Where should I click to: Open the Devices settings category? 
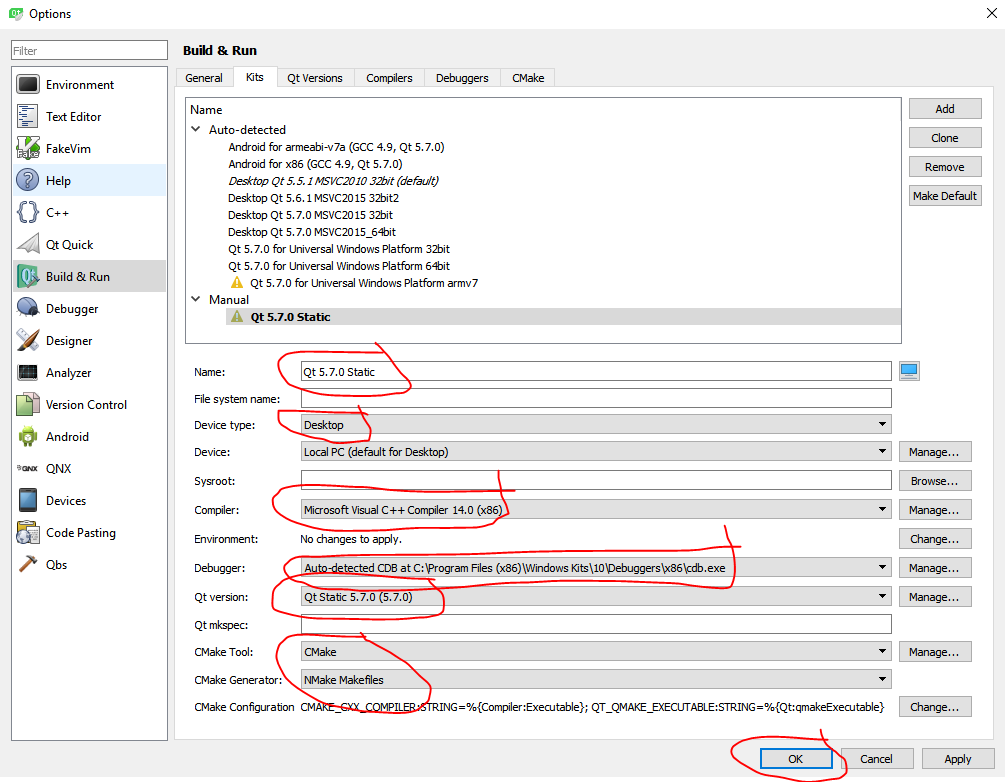[x=89, y=501]
